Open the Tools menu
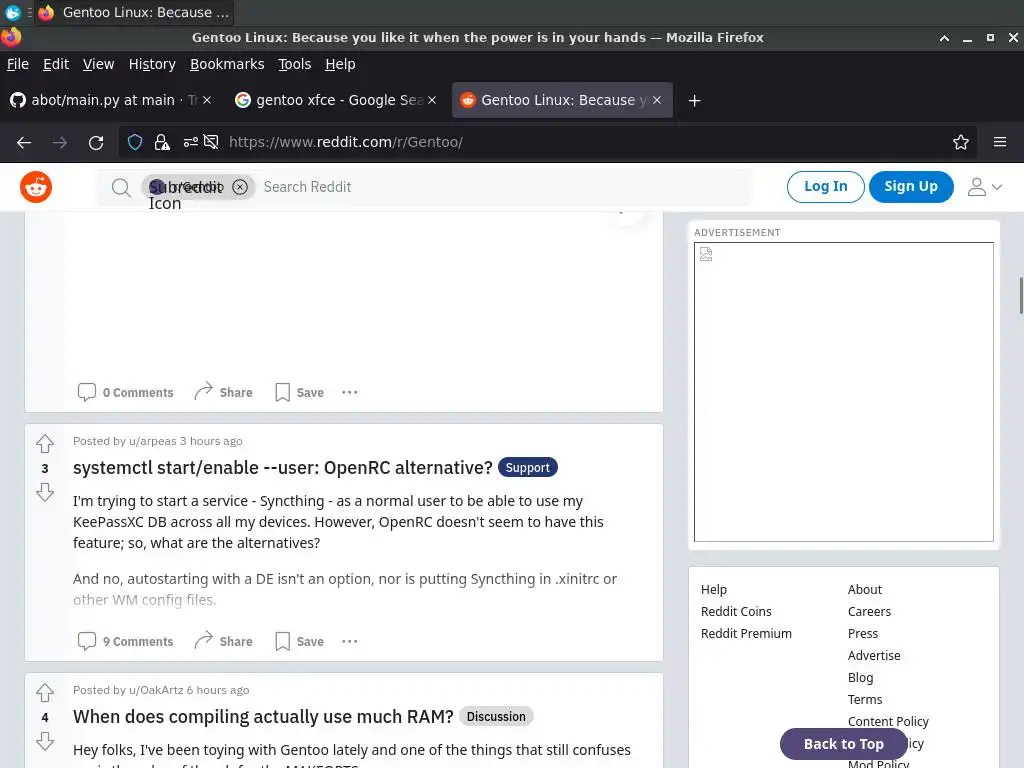Screen dimensions: 1024x768 295,64
